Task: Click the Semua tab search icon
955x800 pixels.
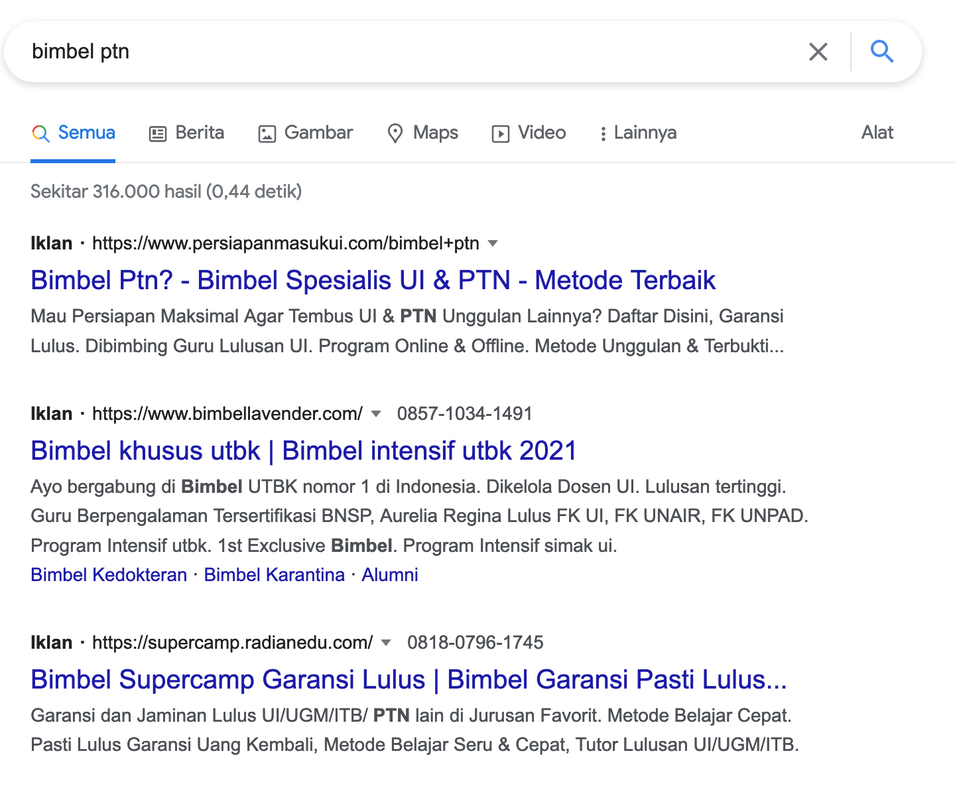Action: click(41, 134)
